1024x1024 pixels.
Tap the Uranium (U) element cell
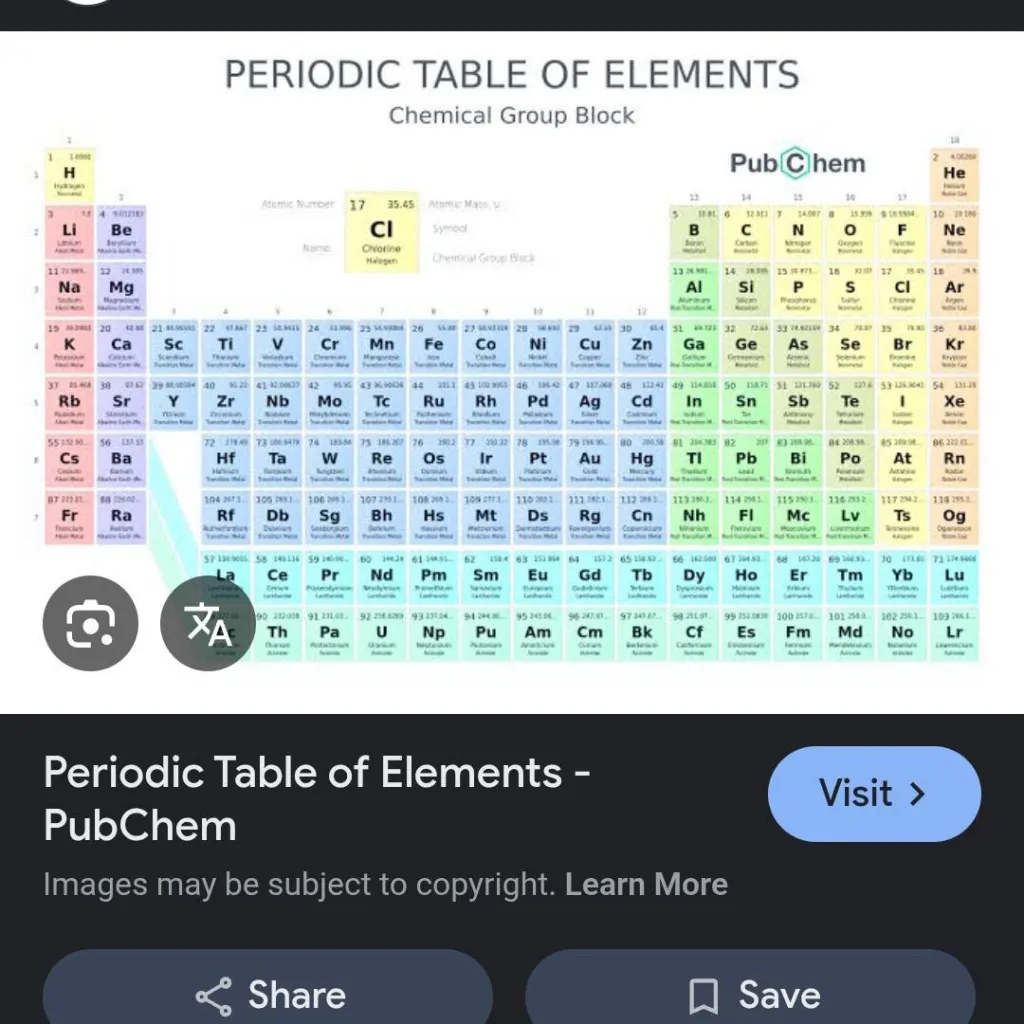(x=381, y=636)
